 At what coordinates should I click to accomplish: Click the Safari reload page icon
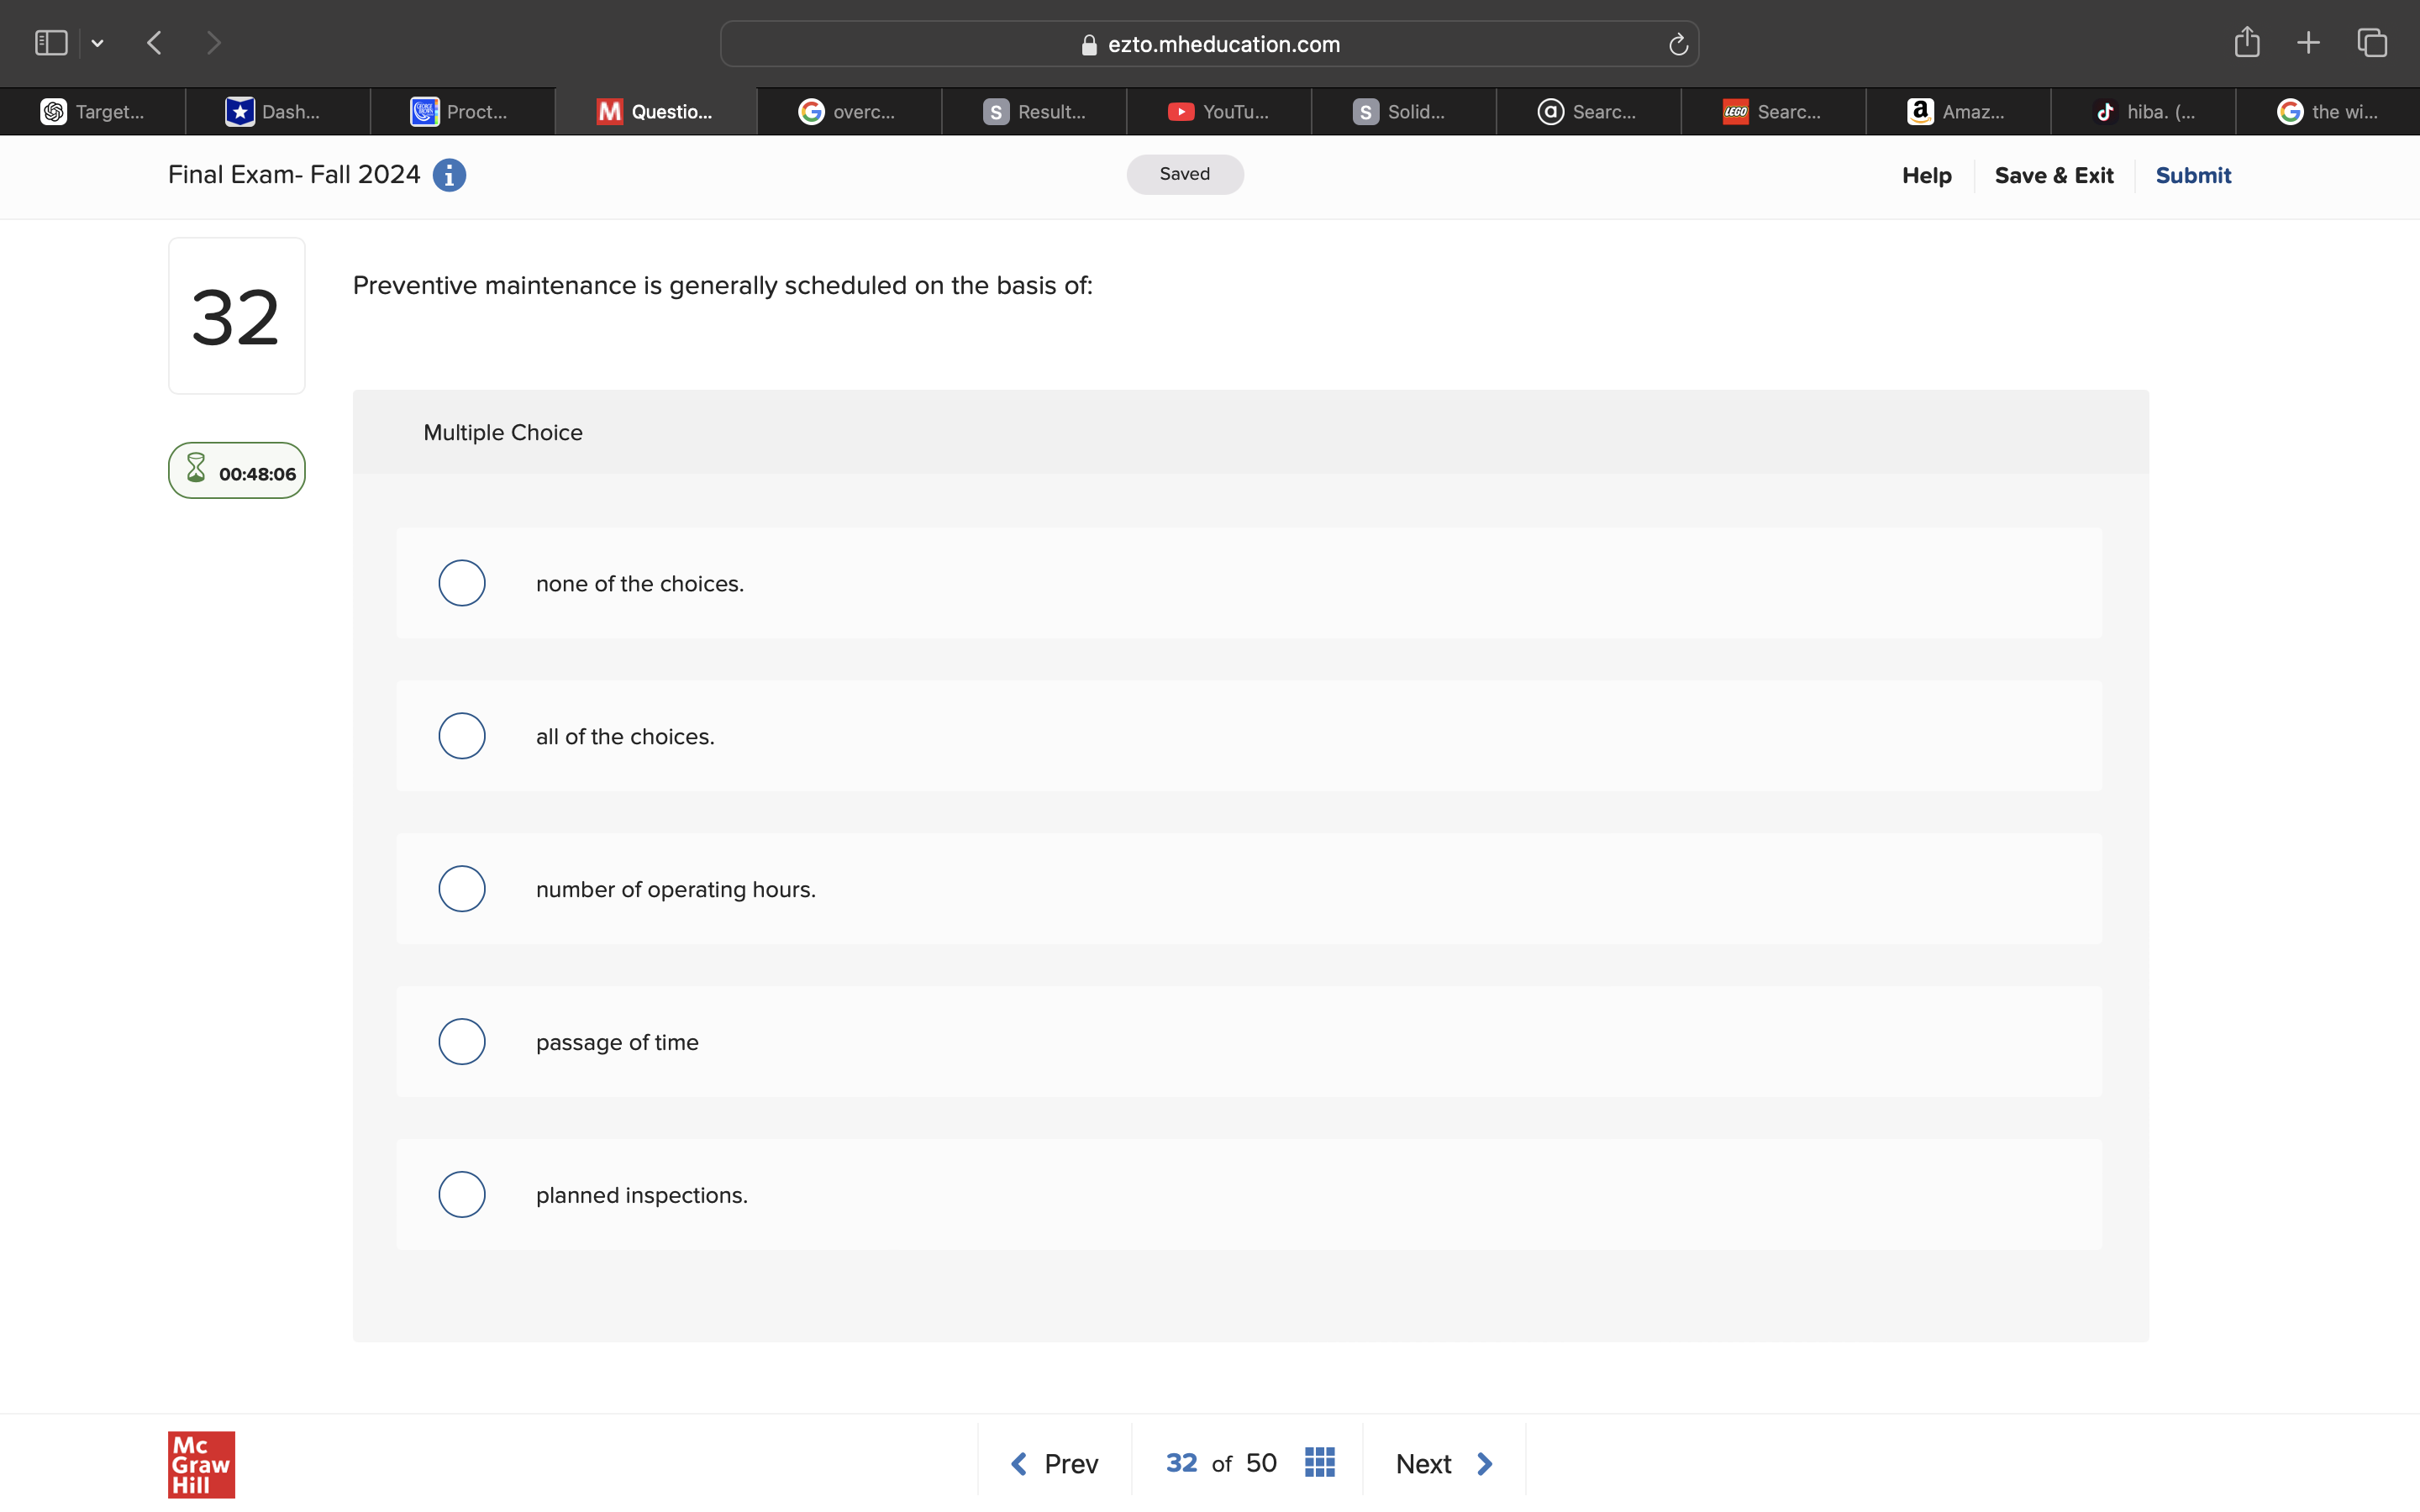click(x=1678, y=44)
